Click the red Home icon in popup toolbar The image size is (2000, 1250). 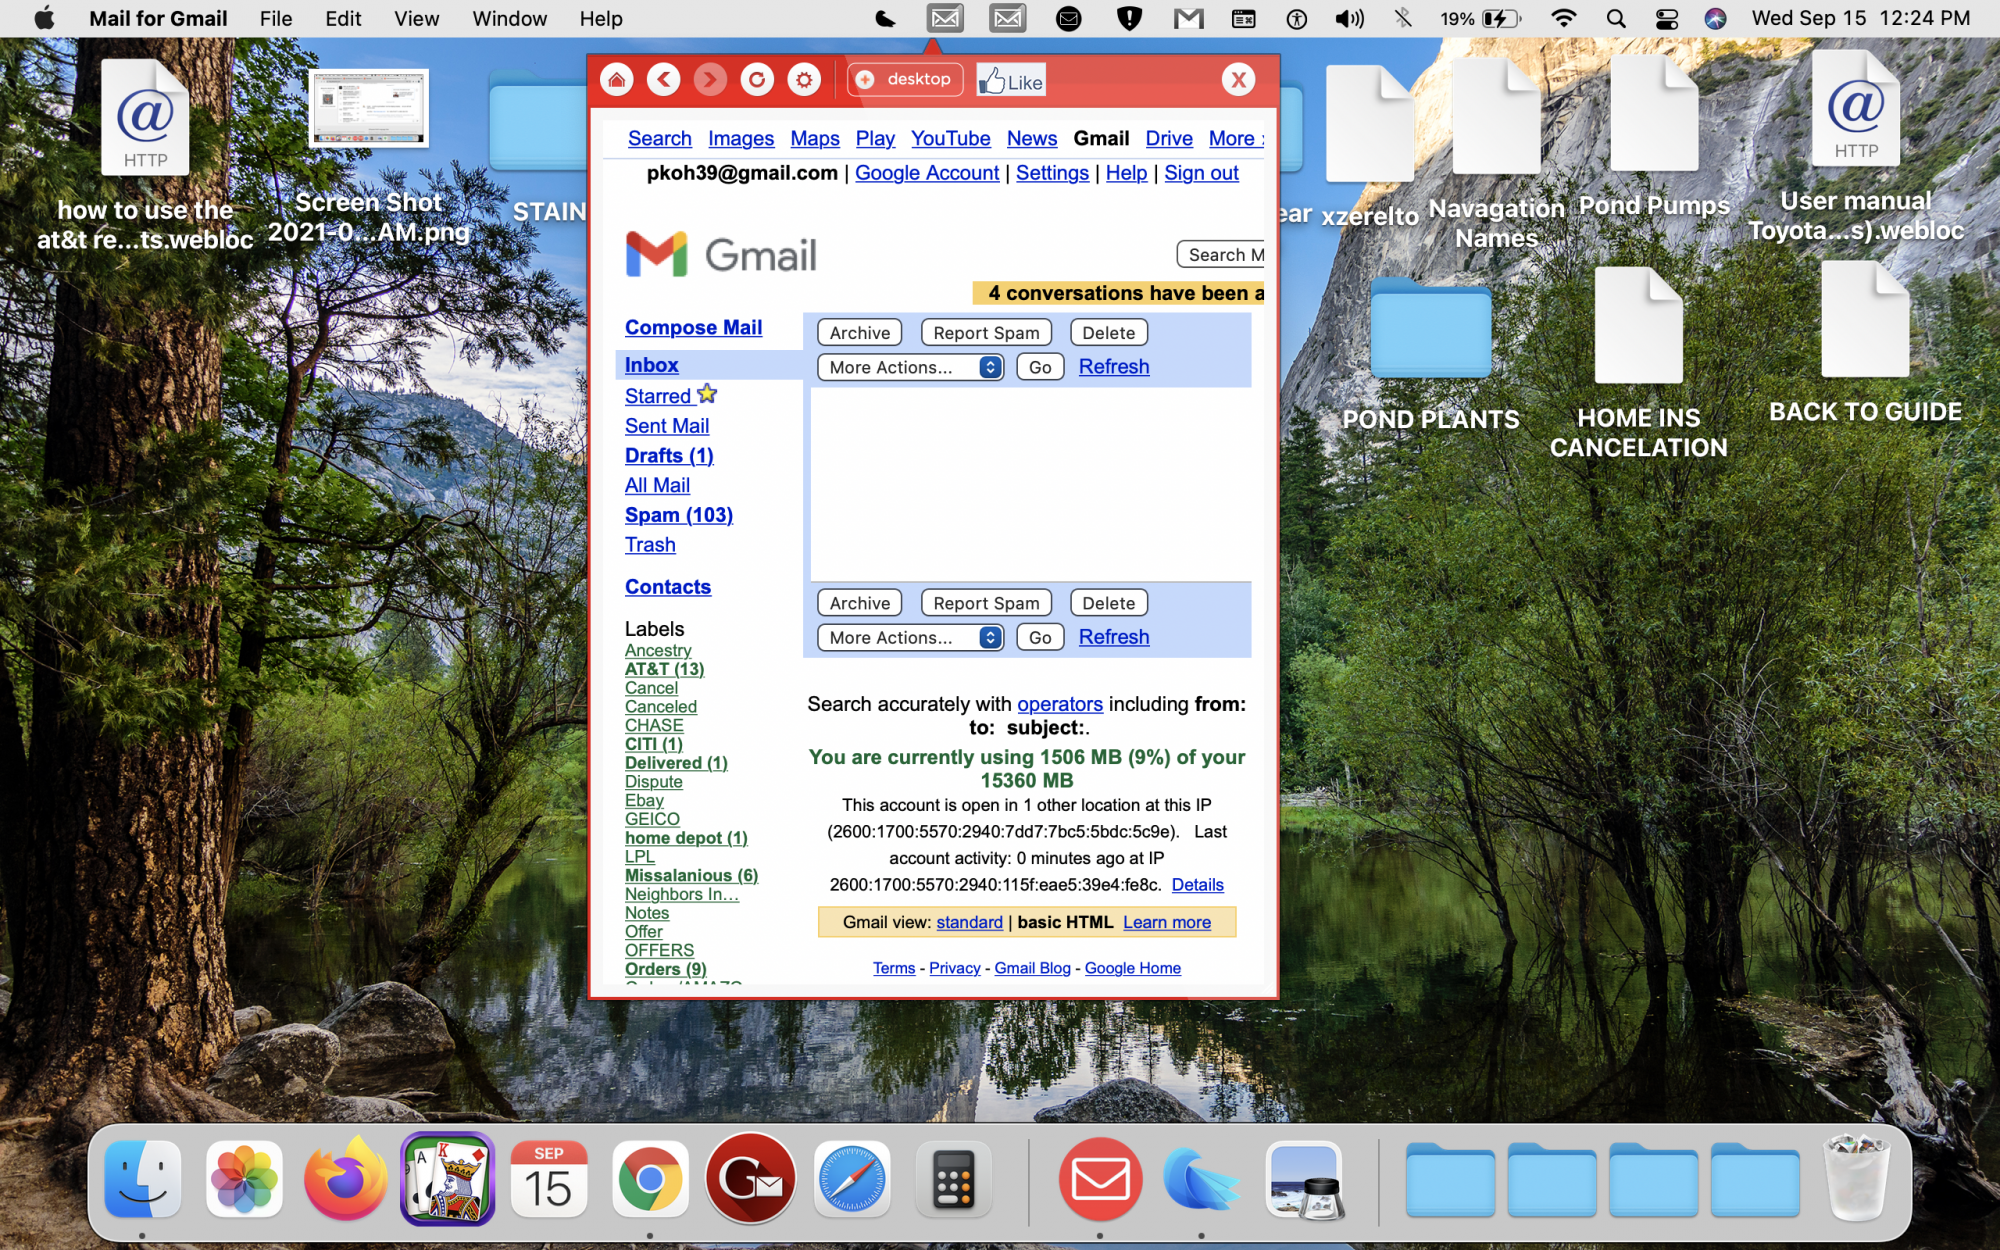point(617,79)
